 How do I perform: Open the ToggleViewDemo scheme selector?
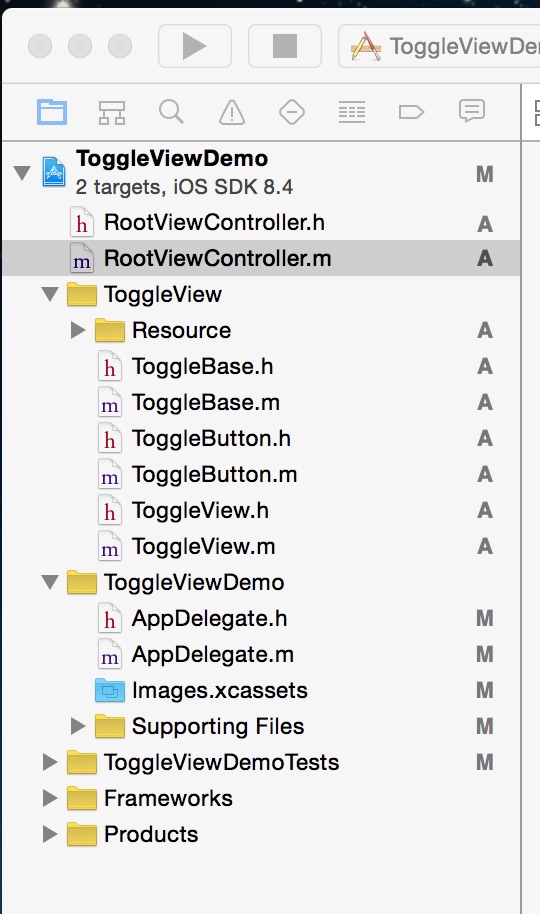(x=440, y=46)
